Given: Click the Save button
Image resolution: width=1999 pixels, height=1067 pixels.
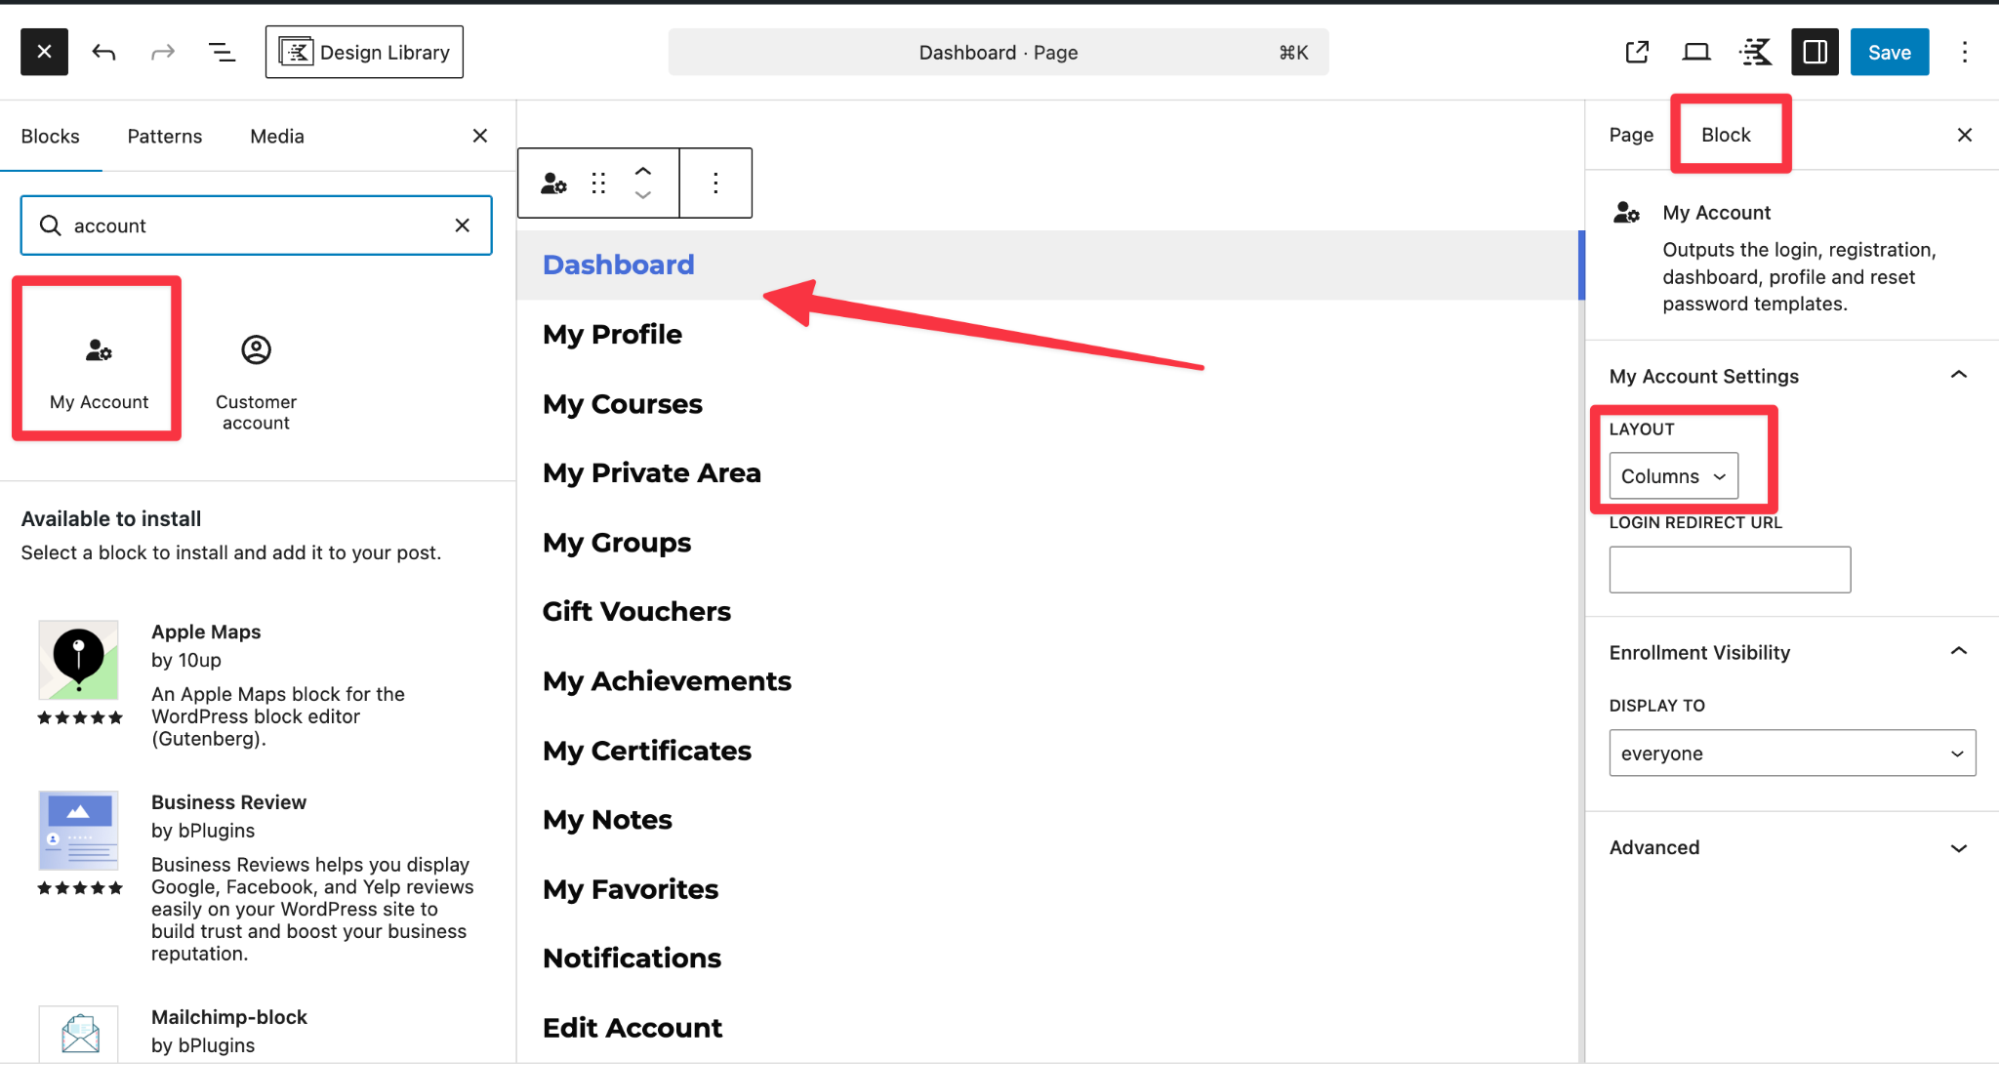Looking at the screenshot, I should pos(1888,51).
